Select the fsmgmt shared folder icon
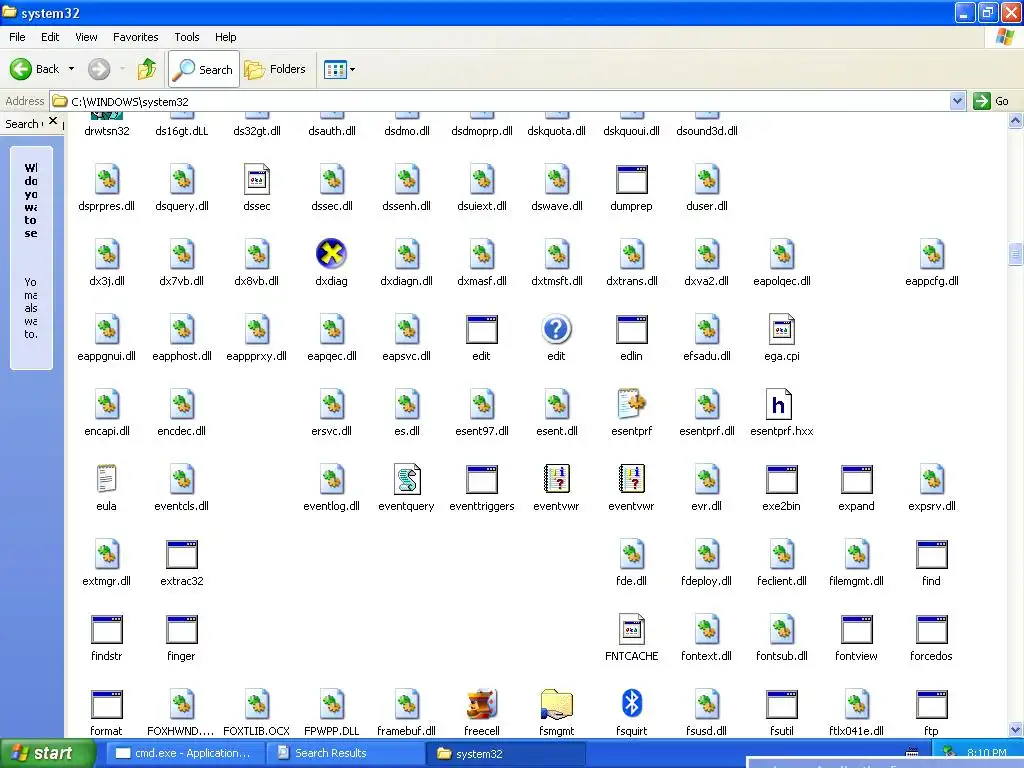Image resolution: width=1024 pixels, height=768 pixels. coord(556,704)
